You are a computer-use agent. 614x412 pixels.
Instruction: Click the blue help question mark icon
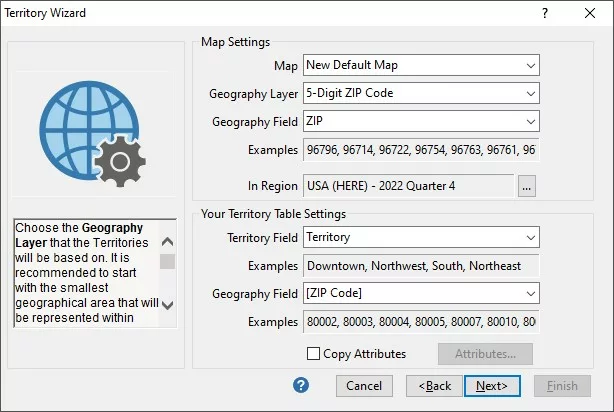click(301, 385)
